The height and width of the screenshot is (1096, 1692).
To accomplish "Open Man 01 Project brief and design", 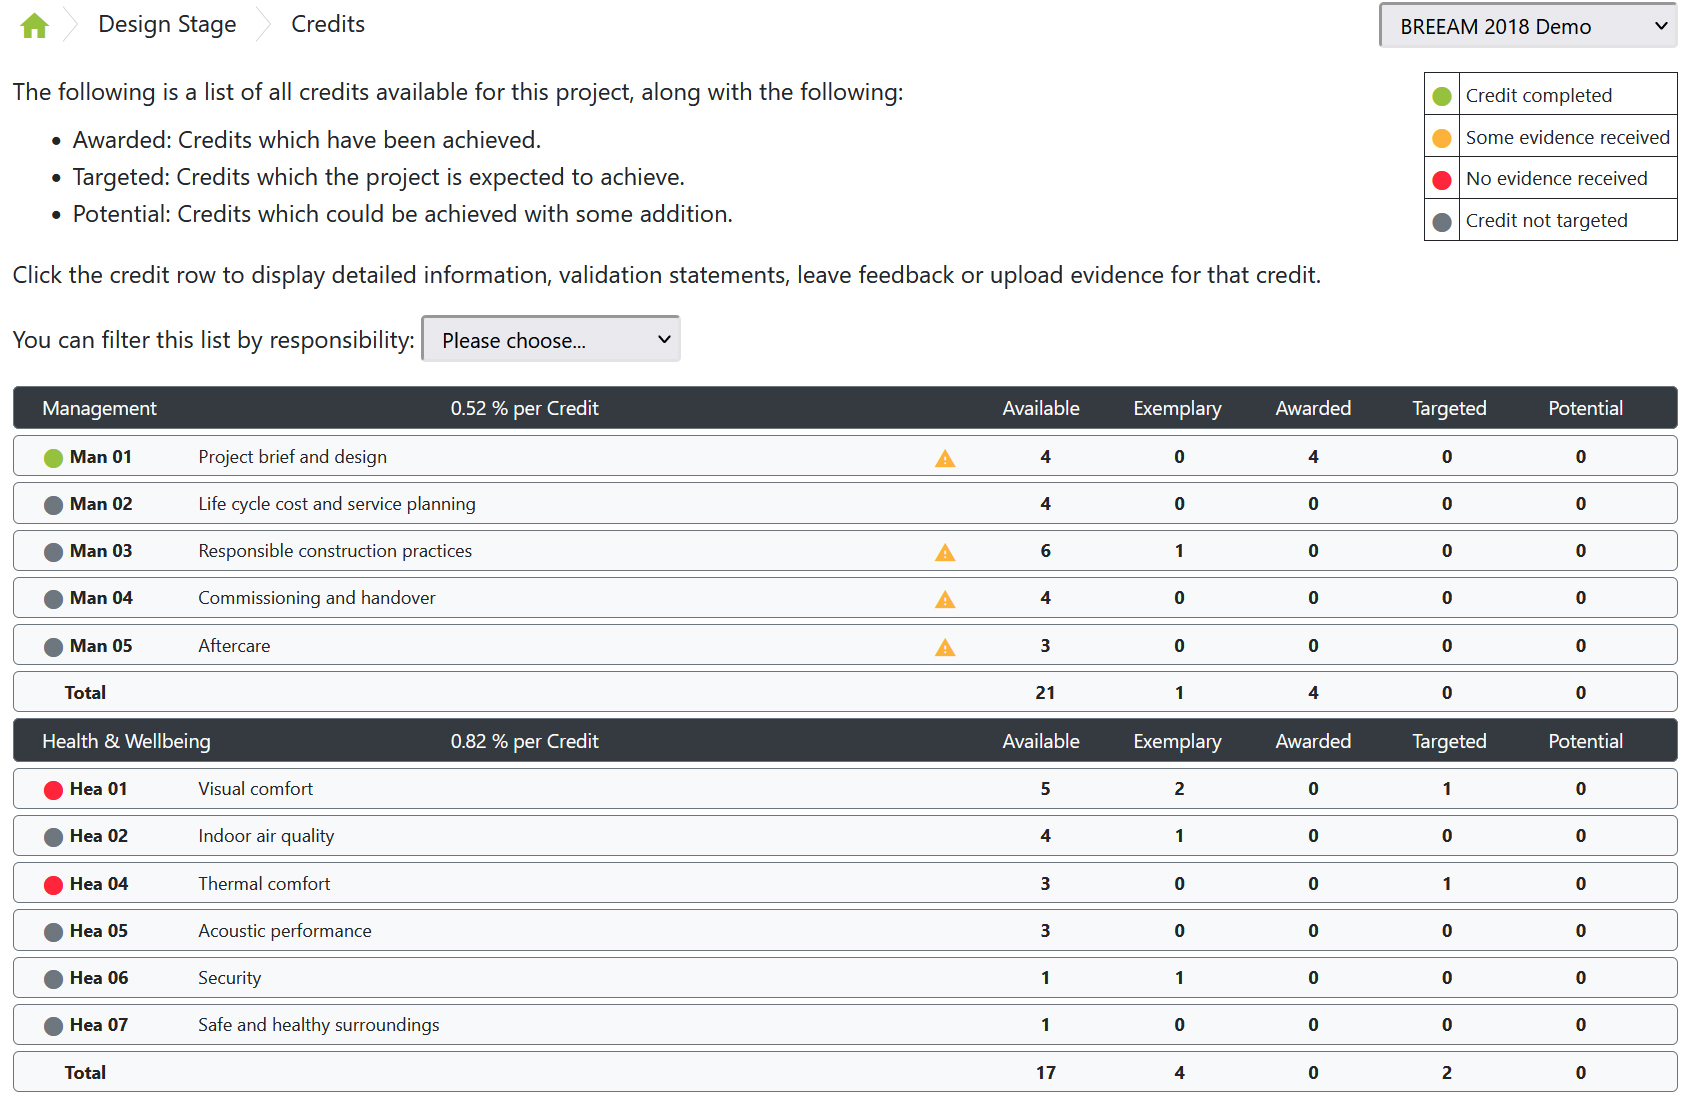I will tap(845, 456).
